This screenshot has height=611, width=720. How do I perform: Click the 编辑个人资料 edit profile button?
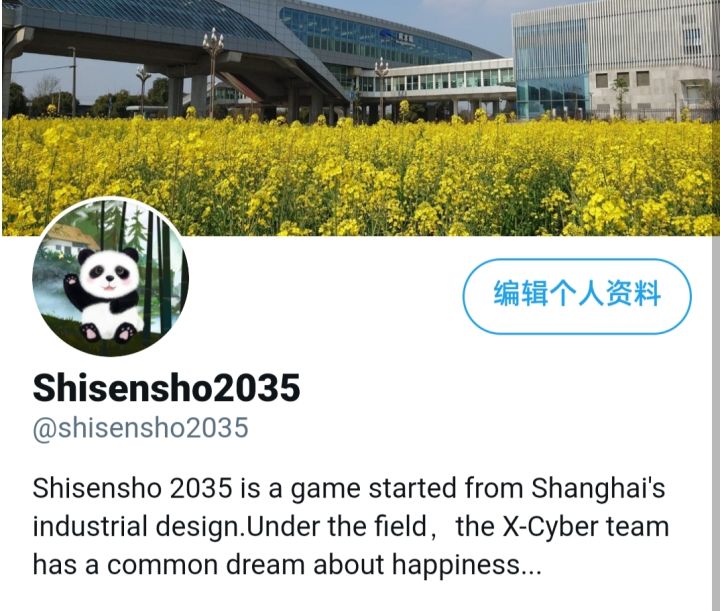[x=577, y=297]
